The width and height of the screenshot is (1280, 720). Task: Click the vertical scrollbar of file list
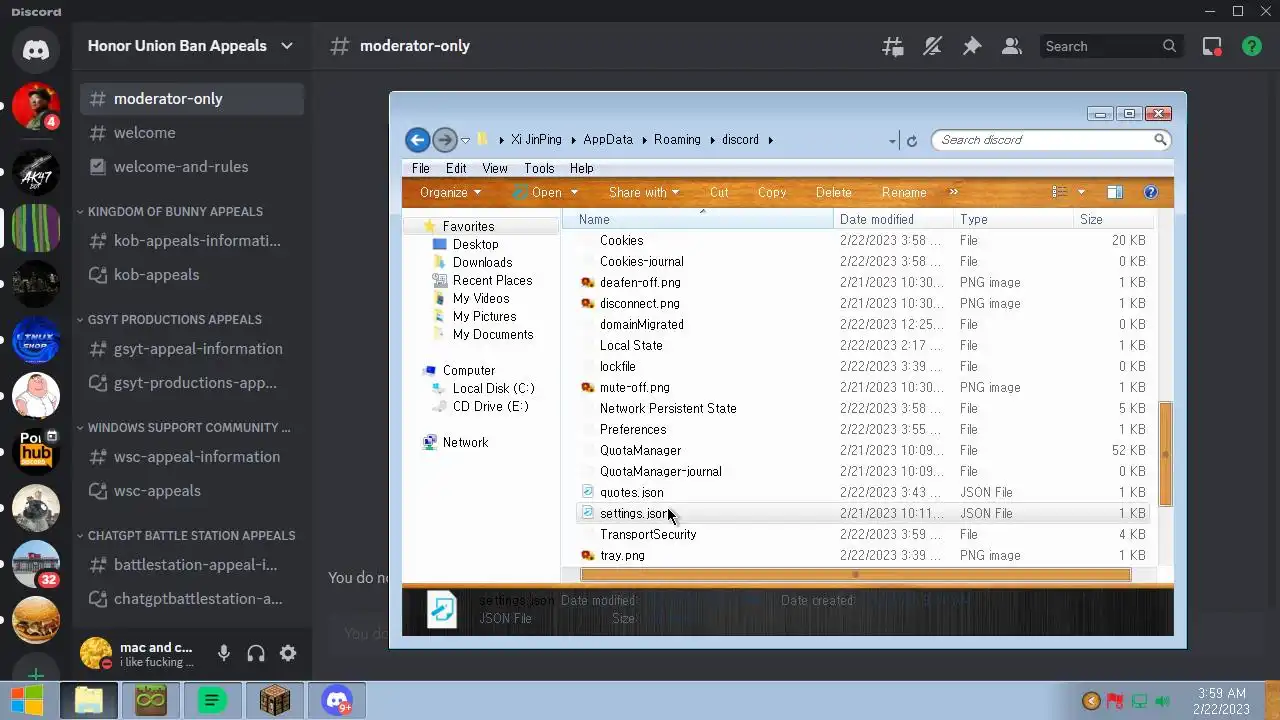(1164, 454)
